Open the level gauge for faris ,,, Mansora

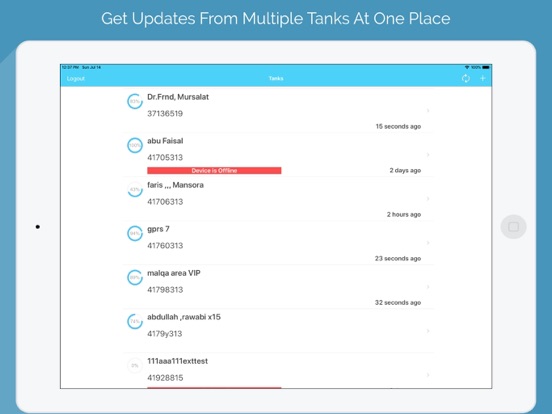click(x=135, y=189)
